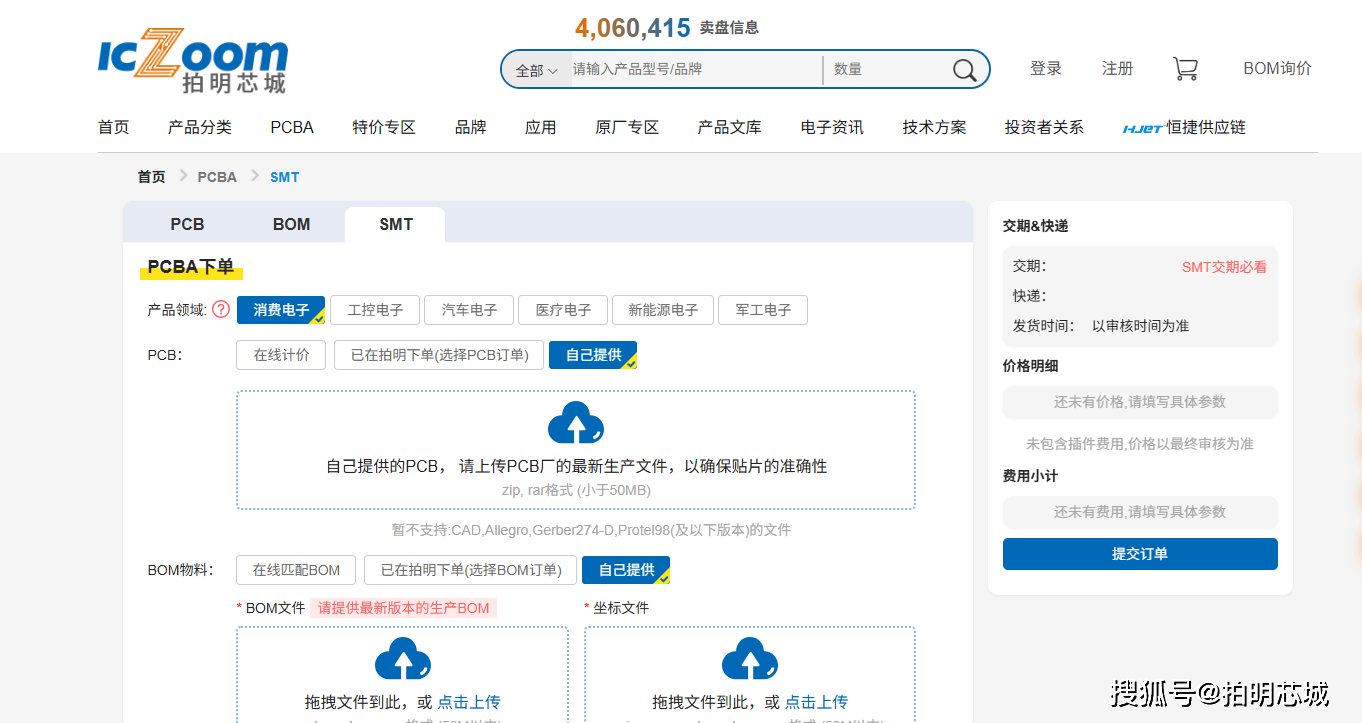Switch to the BOM tab

[291, 224]
